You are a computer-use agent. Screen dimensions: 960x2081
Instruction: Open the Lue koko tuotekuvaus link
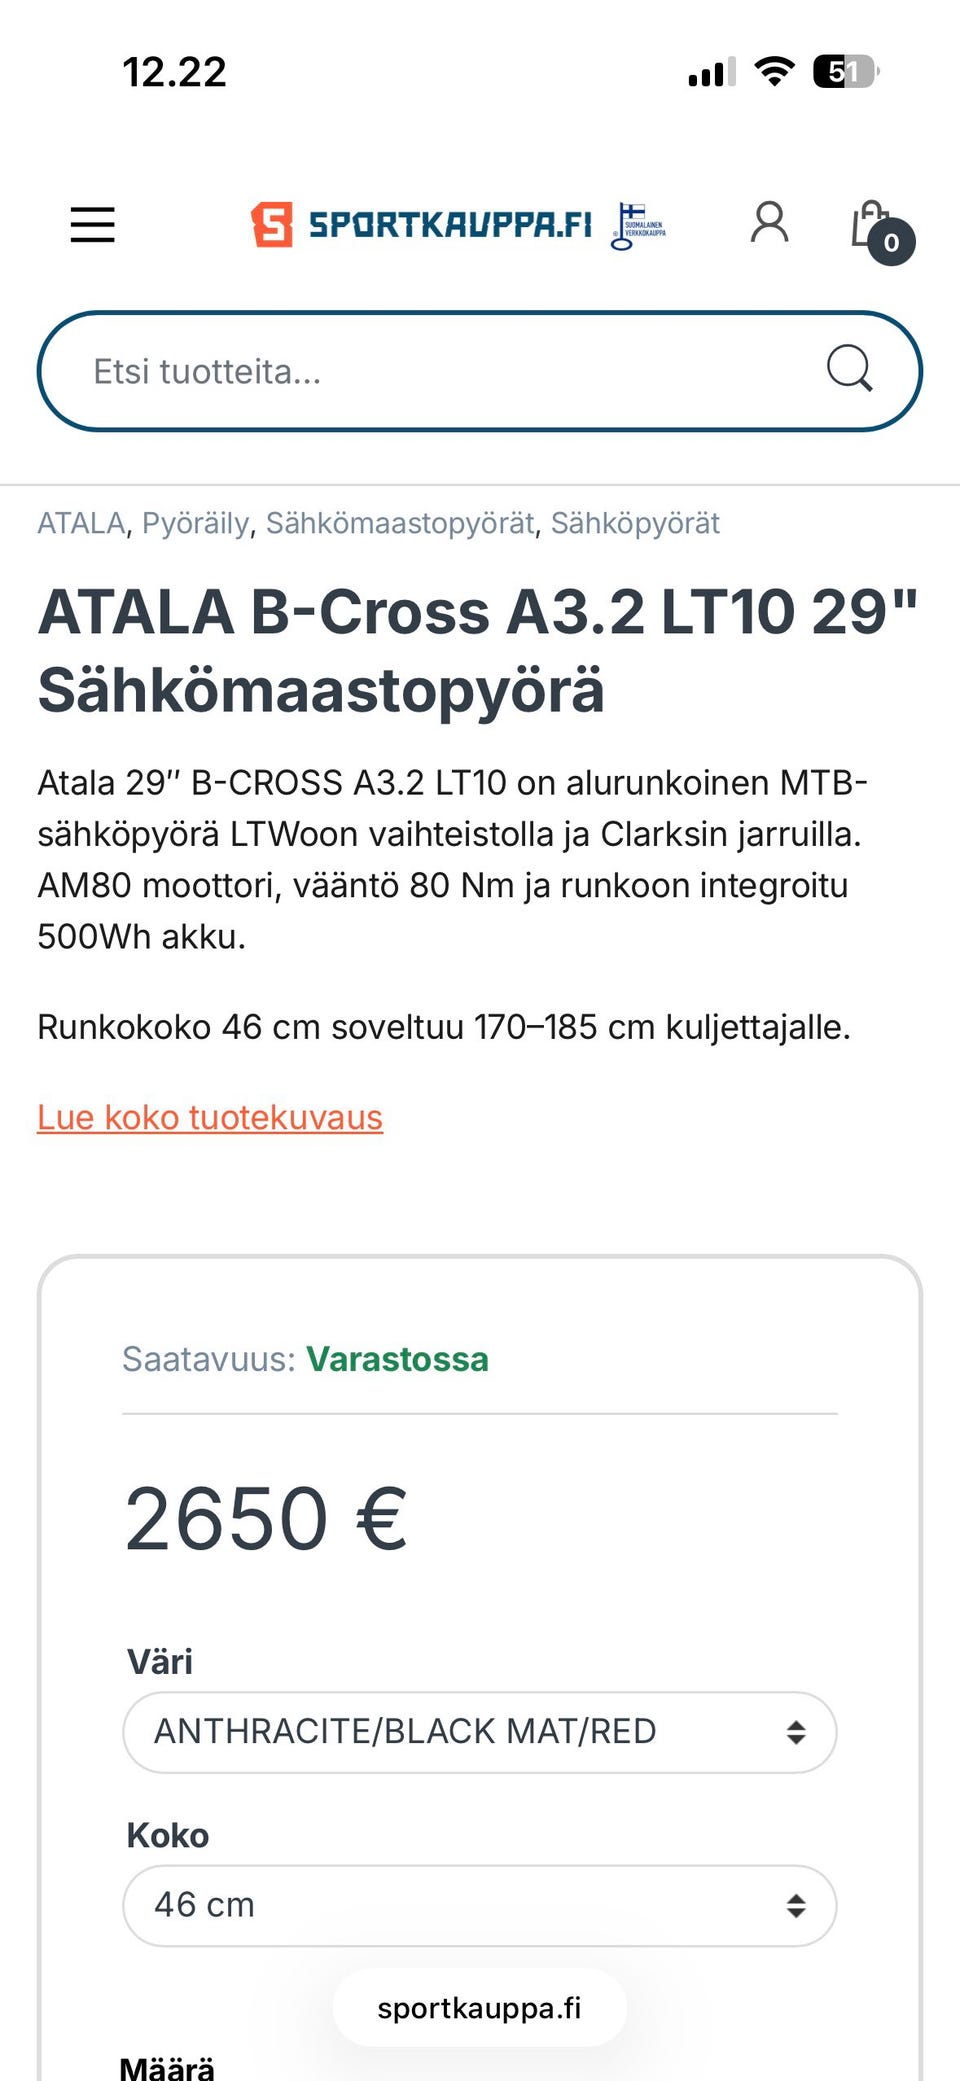210,1117
